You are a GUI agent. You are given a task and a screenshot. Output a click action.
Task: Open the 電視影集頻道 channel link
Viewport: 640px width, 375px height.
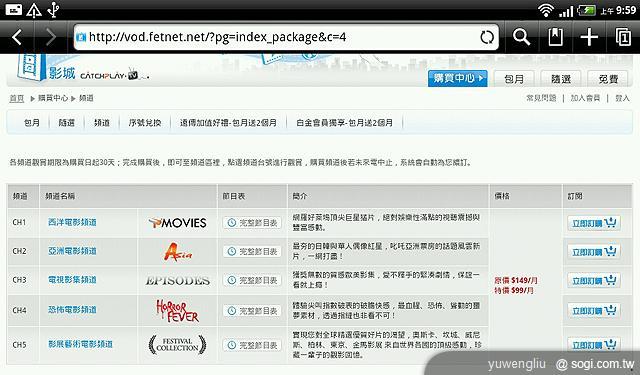click(x=72, y=280)
